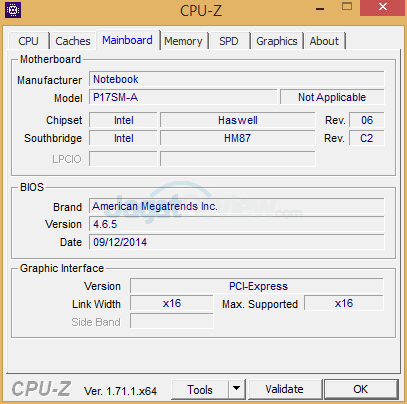This screenshot has width=407, height=404.
Task: Expand the Tools dropdown arrow
Action: tap(237, 389)
